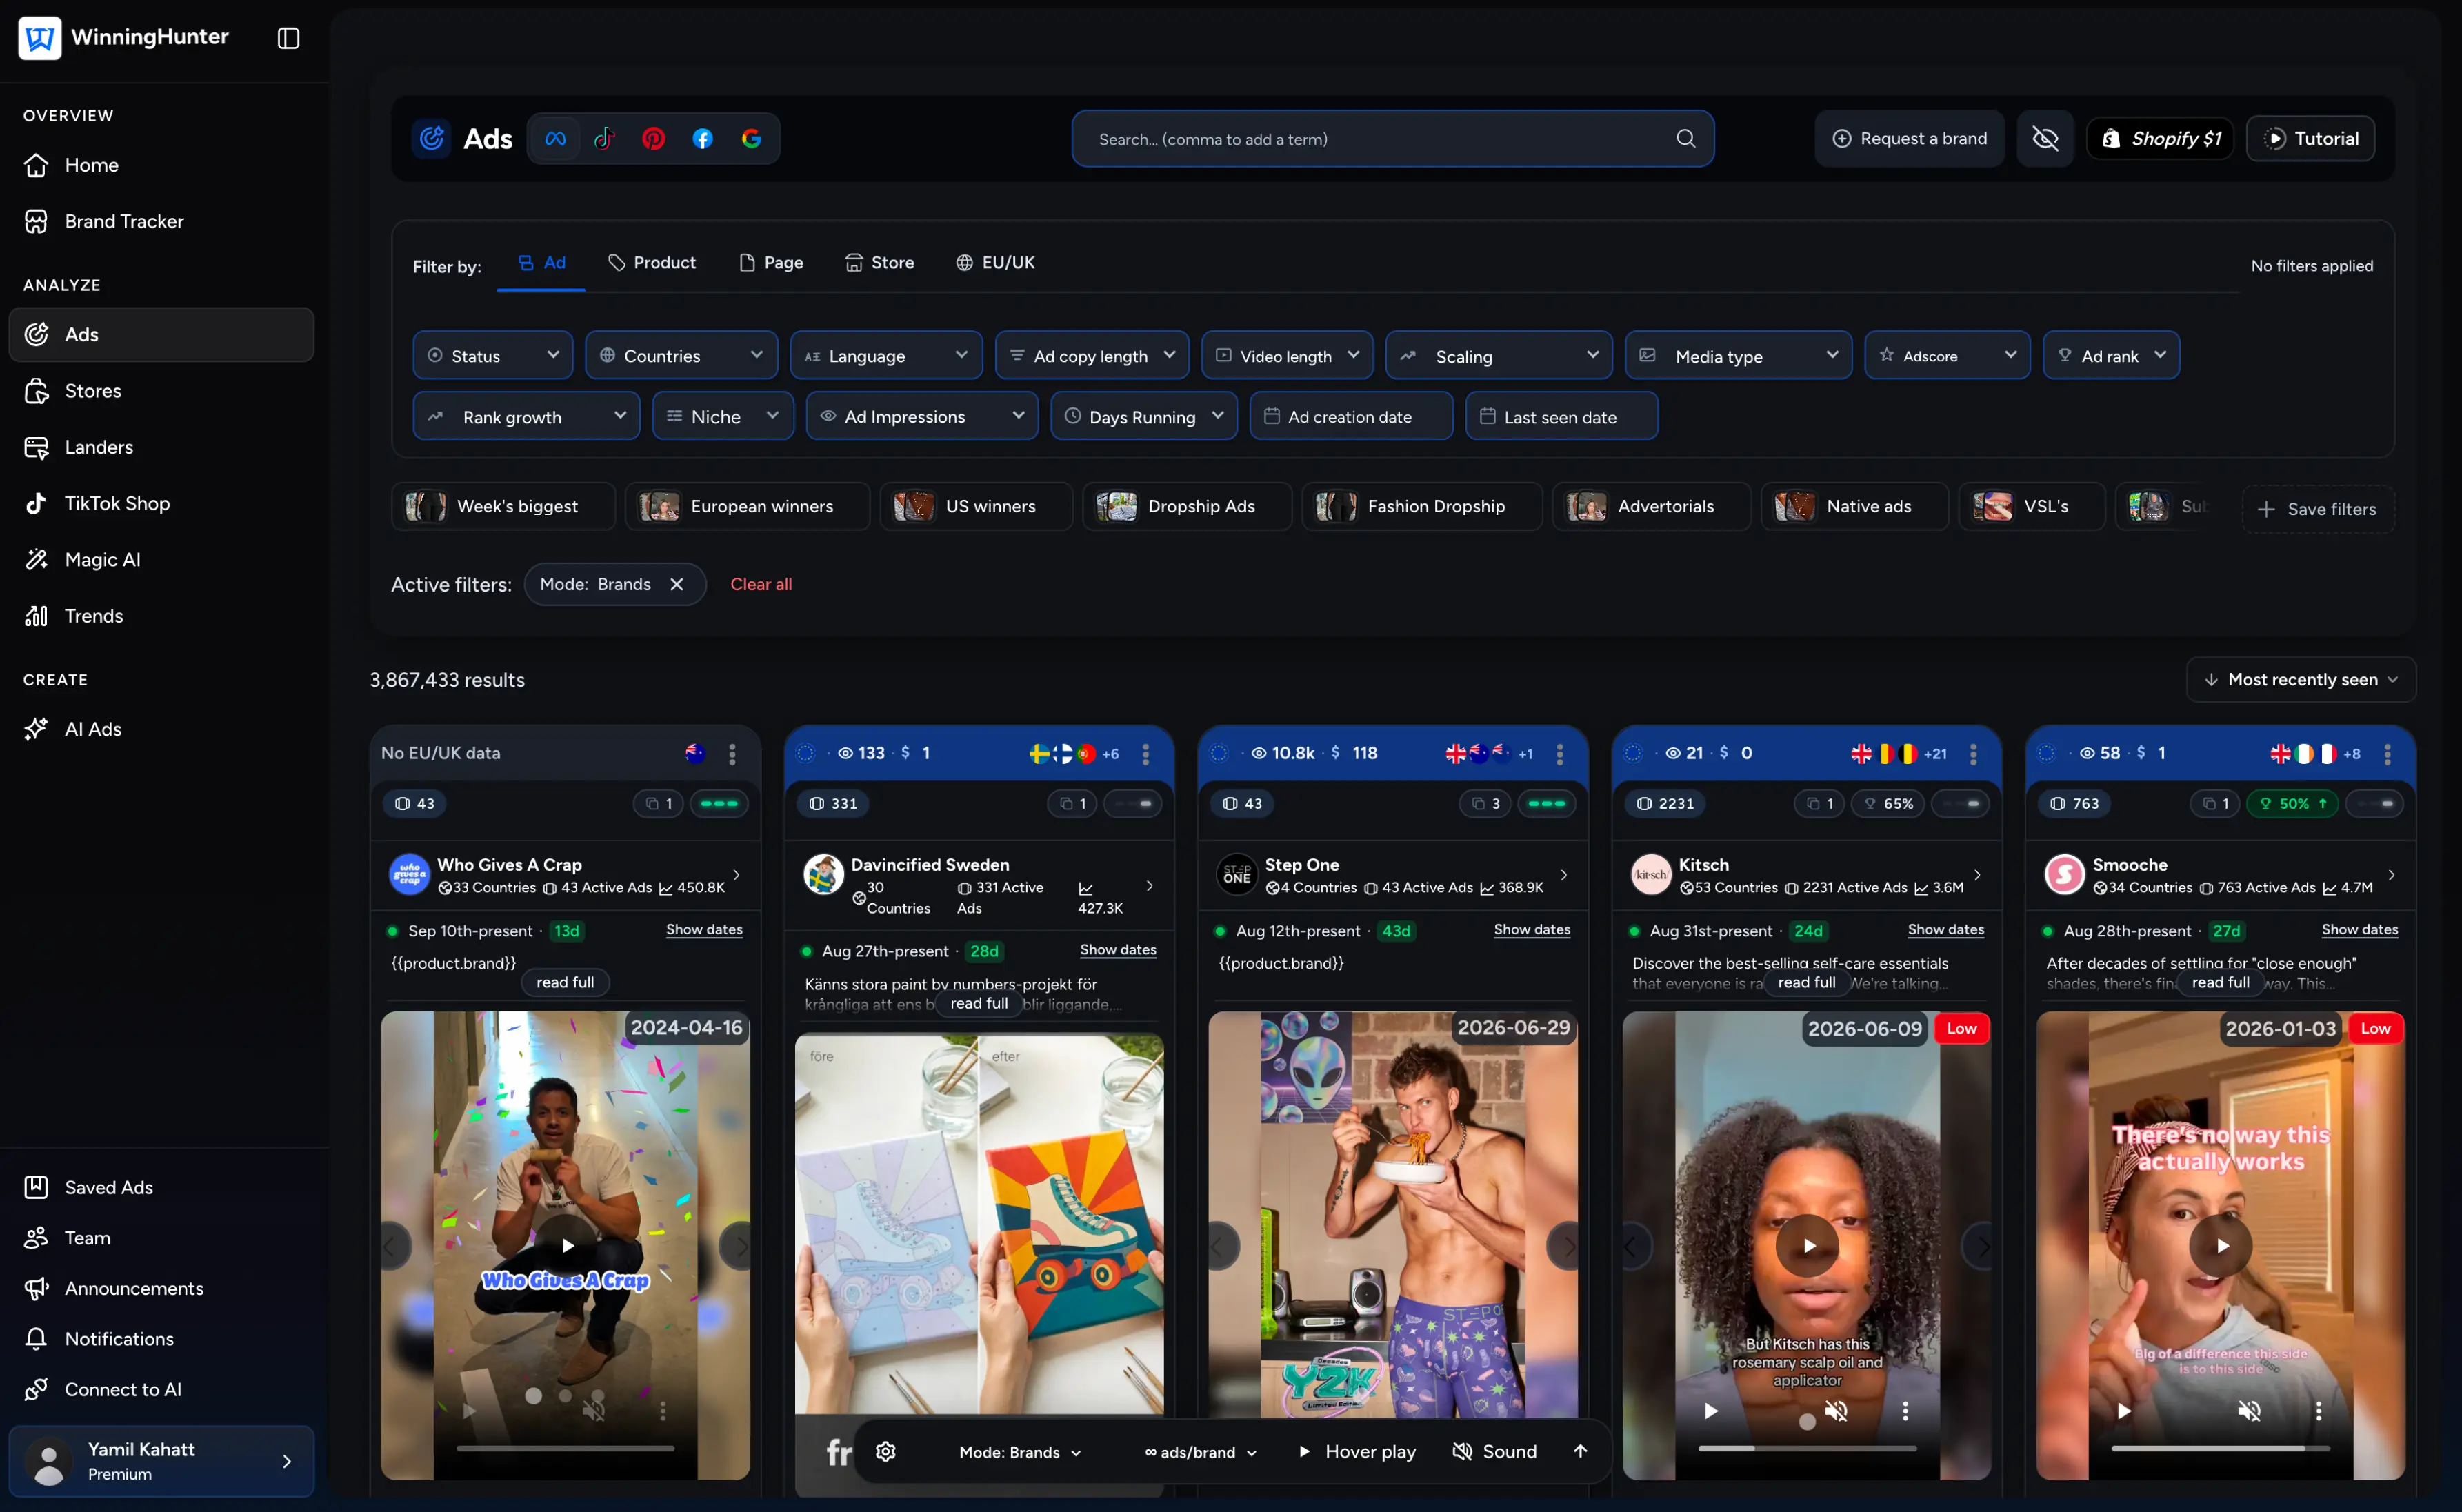Unmute the Kitsch video ad
2462x1512 pixels.
1836,1411
